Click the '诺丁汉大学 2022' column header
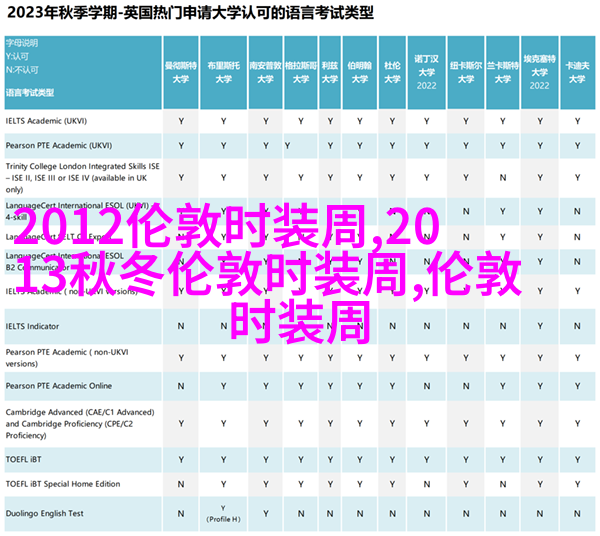The width and height of the screenshot is (600, 536). tap(426, 72)
